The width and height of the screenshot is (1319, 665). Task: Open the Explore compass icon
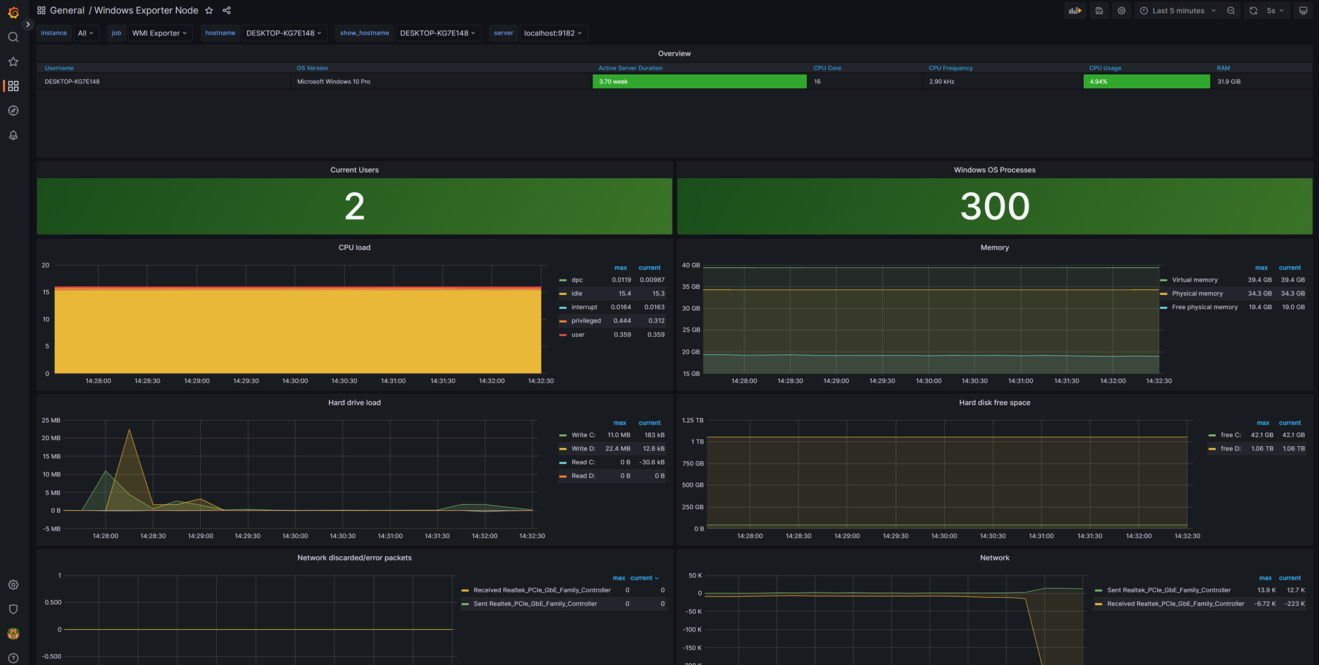13,110
